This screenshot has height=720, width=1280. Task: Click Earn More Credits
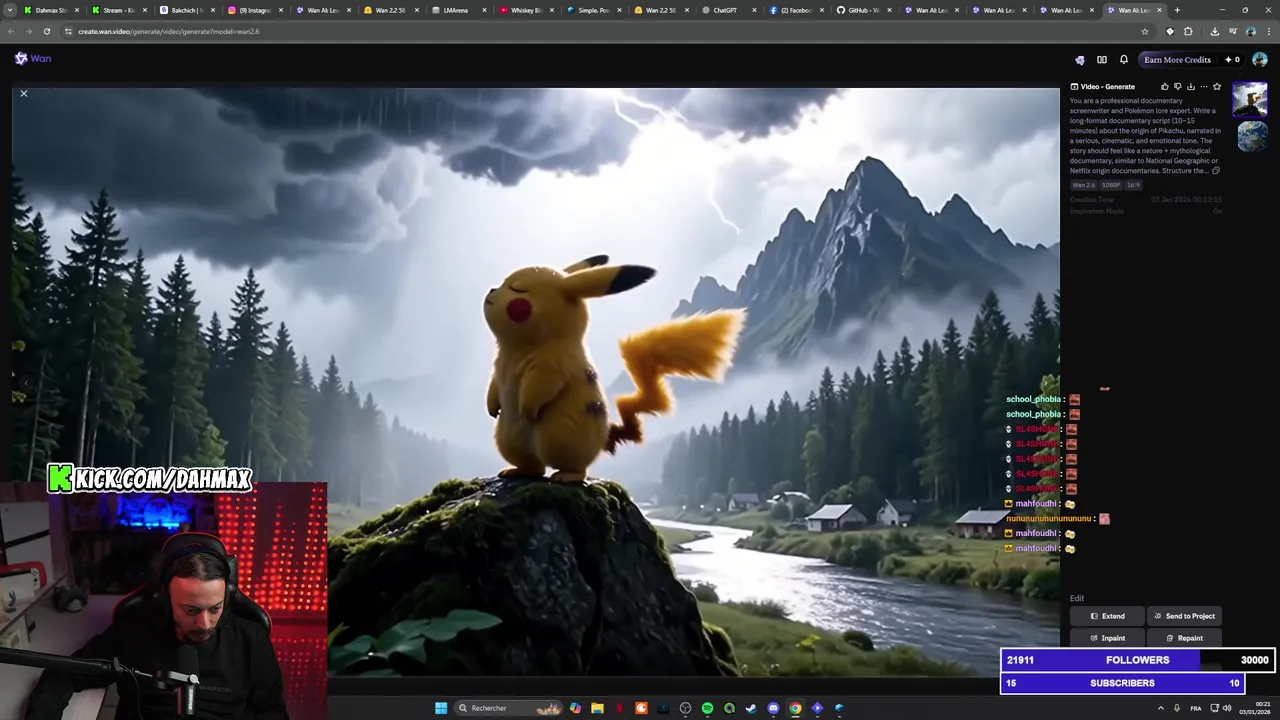pos(1177,60)
